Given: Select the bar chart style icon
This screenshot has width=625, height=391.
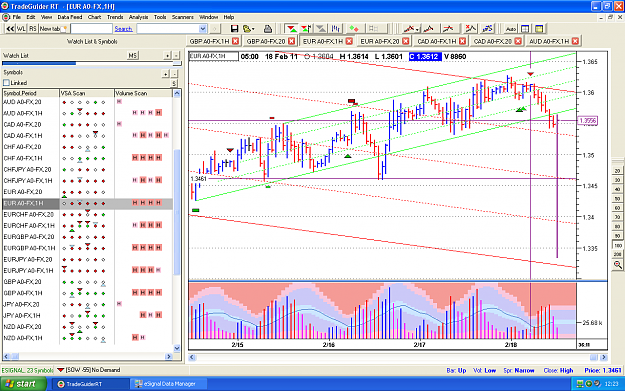Looking at the screenshot, I should [x=336, y=29].
